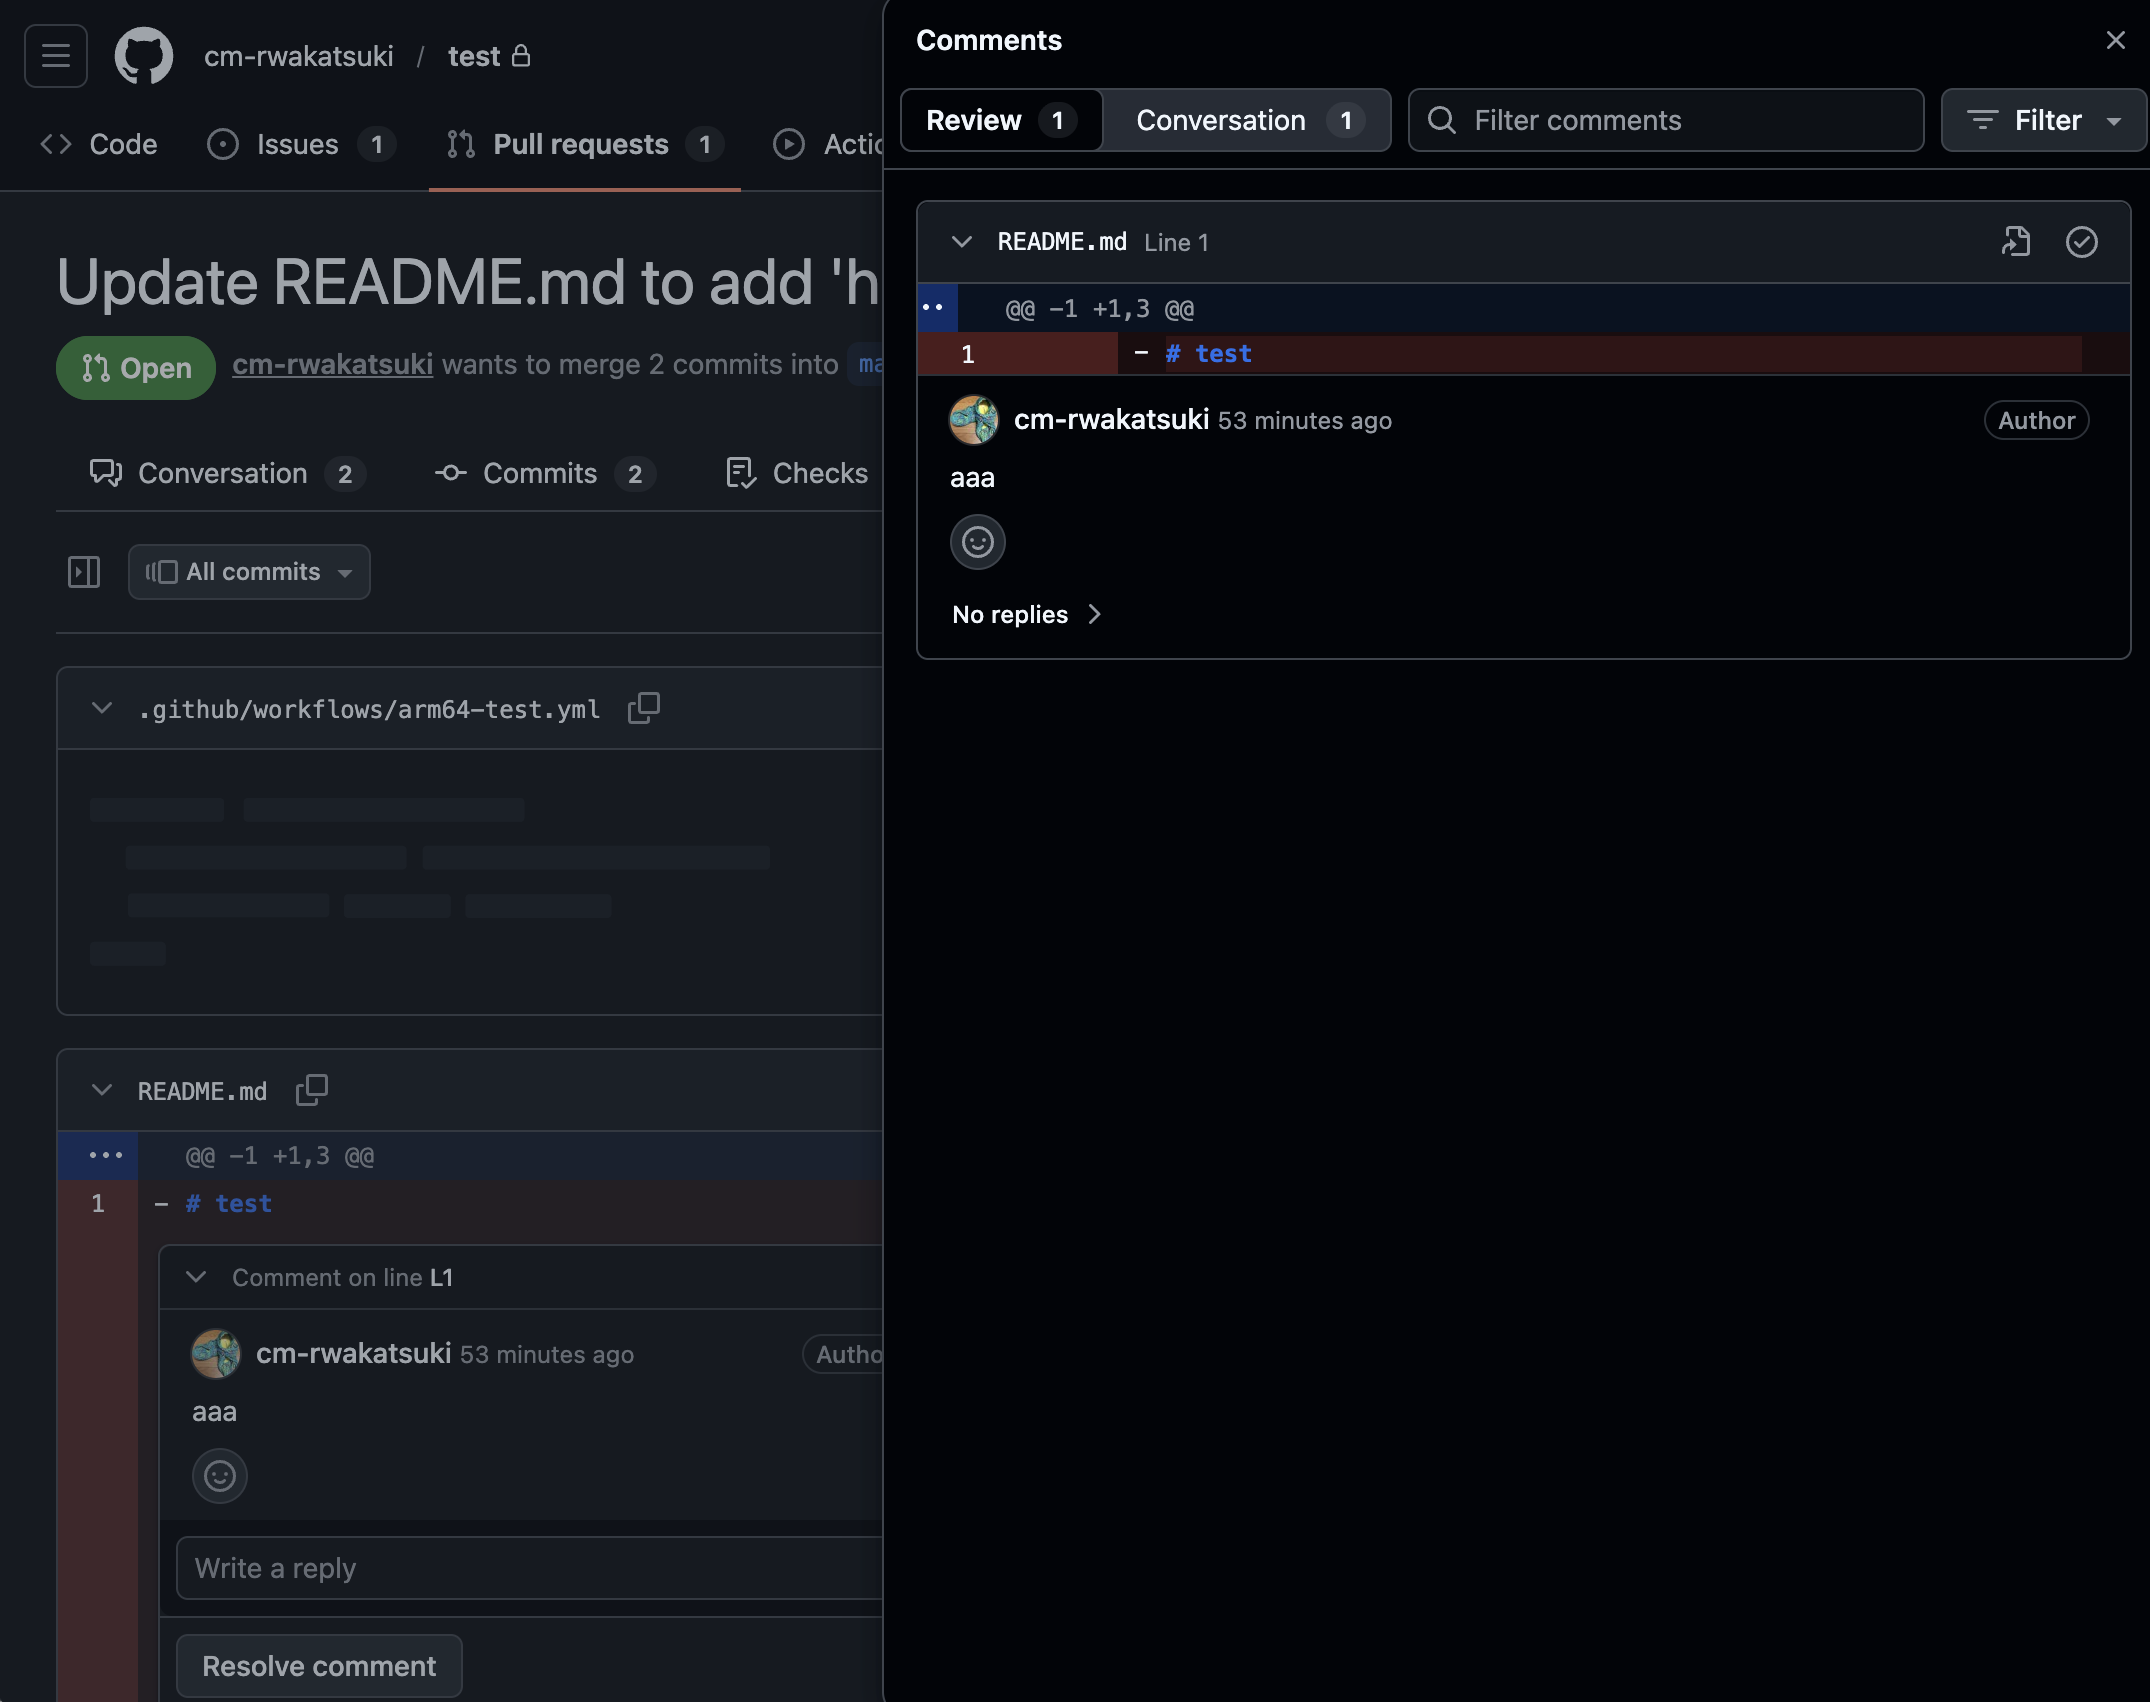Viewport: 2150px width, 1702px height.
Task: Click the GitHub logo icon
Action: [x=143, y=56]
